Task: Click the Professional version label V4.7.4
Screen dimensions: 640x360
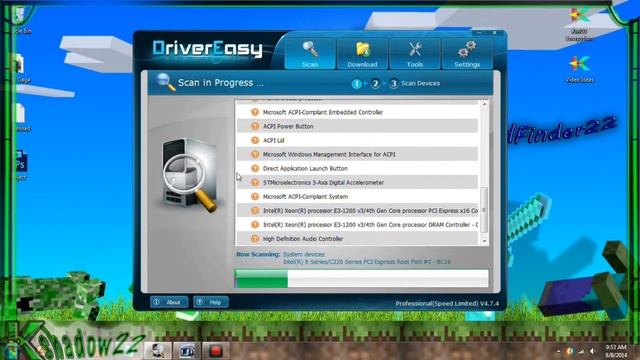Action: click(x=447, y=304)
